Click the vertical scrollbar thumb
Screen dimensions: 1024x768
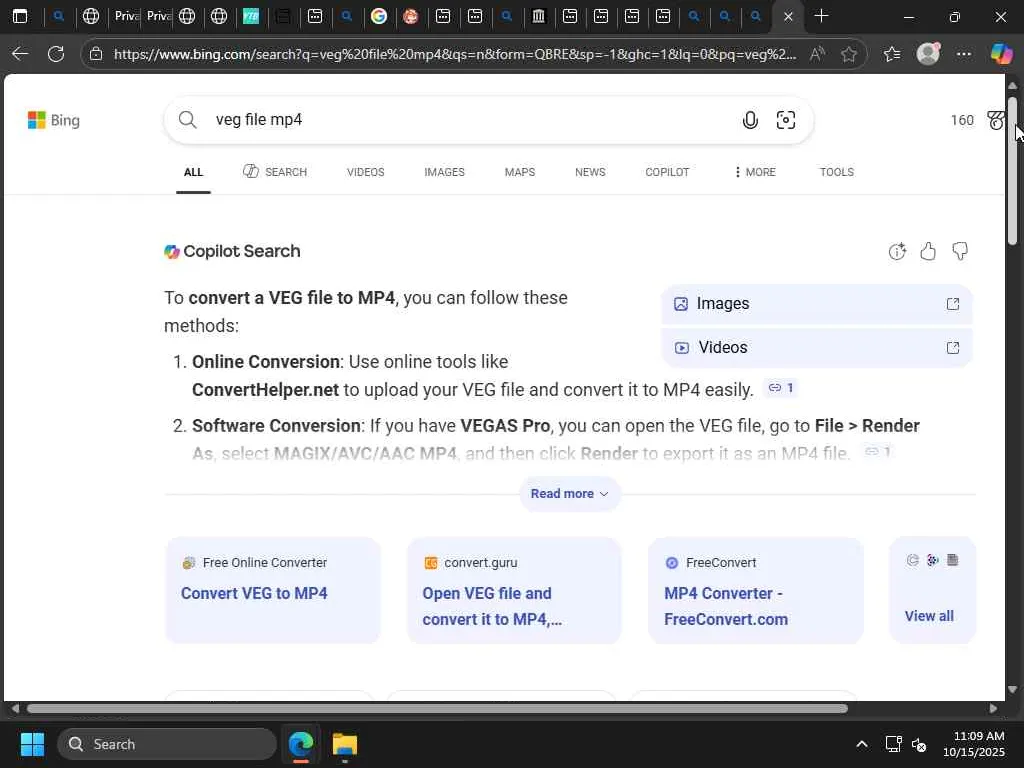coord(1012,171)
